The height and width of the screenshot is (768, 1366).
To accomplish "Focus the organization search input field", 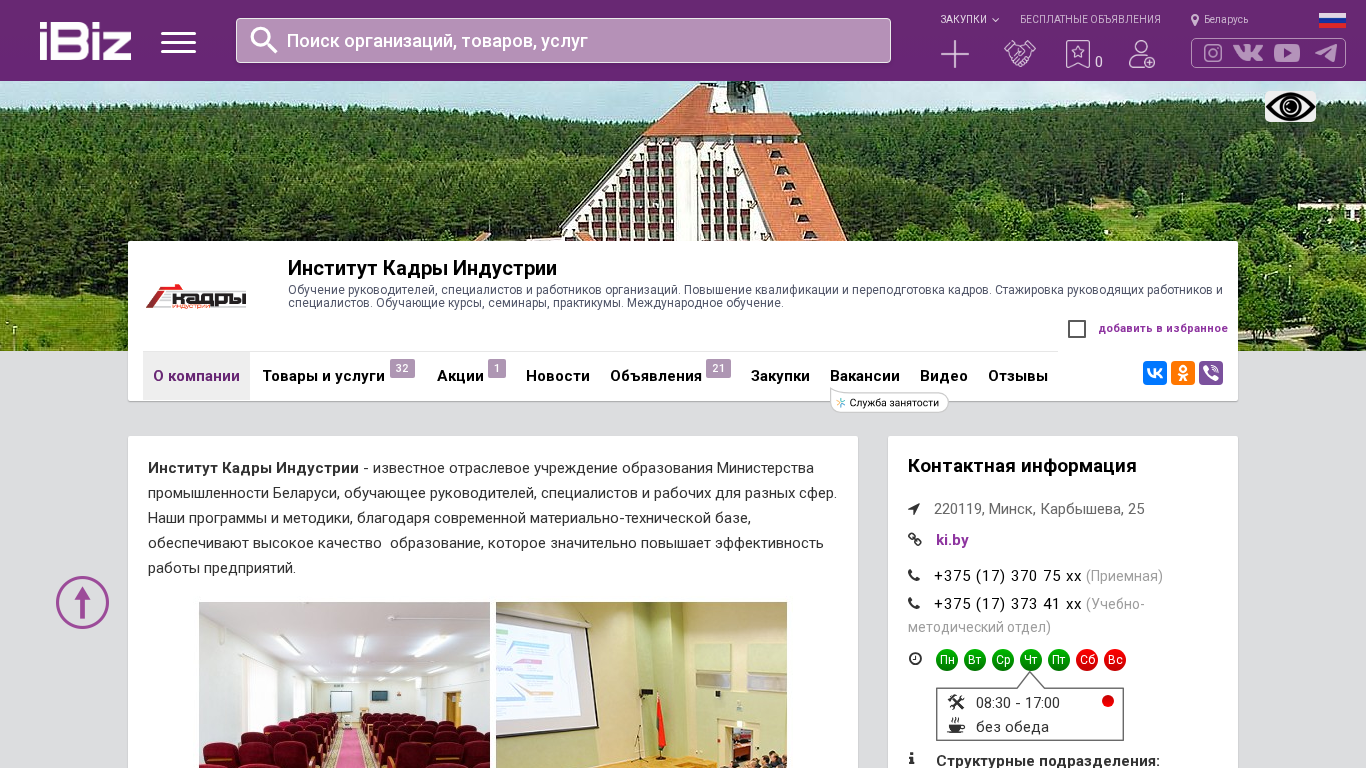I will 563,41.
